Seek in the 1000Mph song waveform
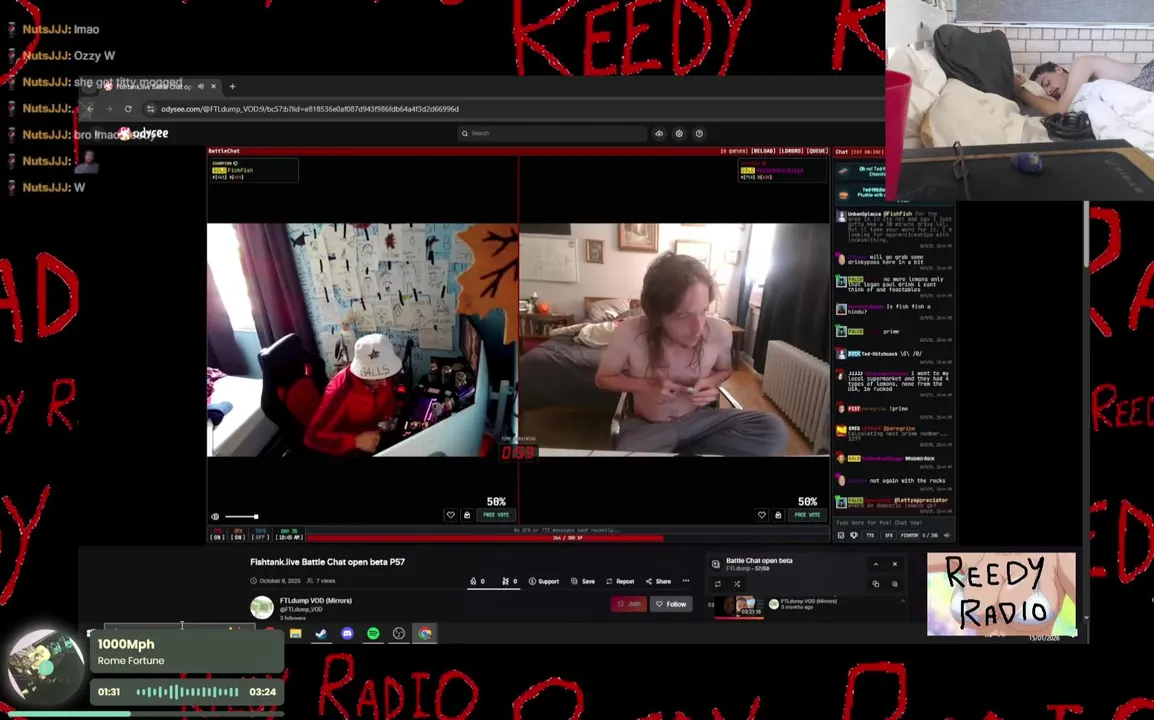Viewport: 1154px width, 720px height. pos(187,692)
